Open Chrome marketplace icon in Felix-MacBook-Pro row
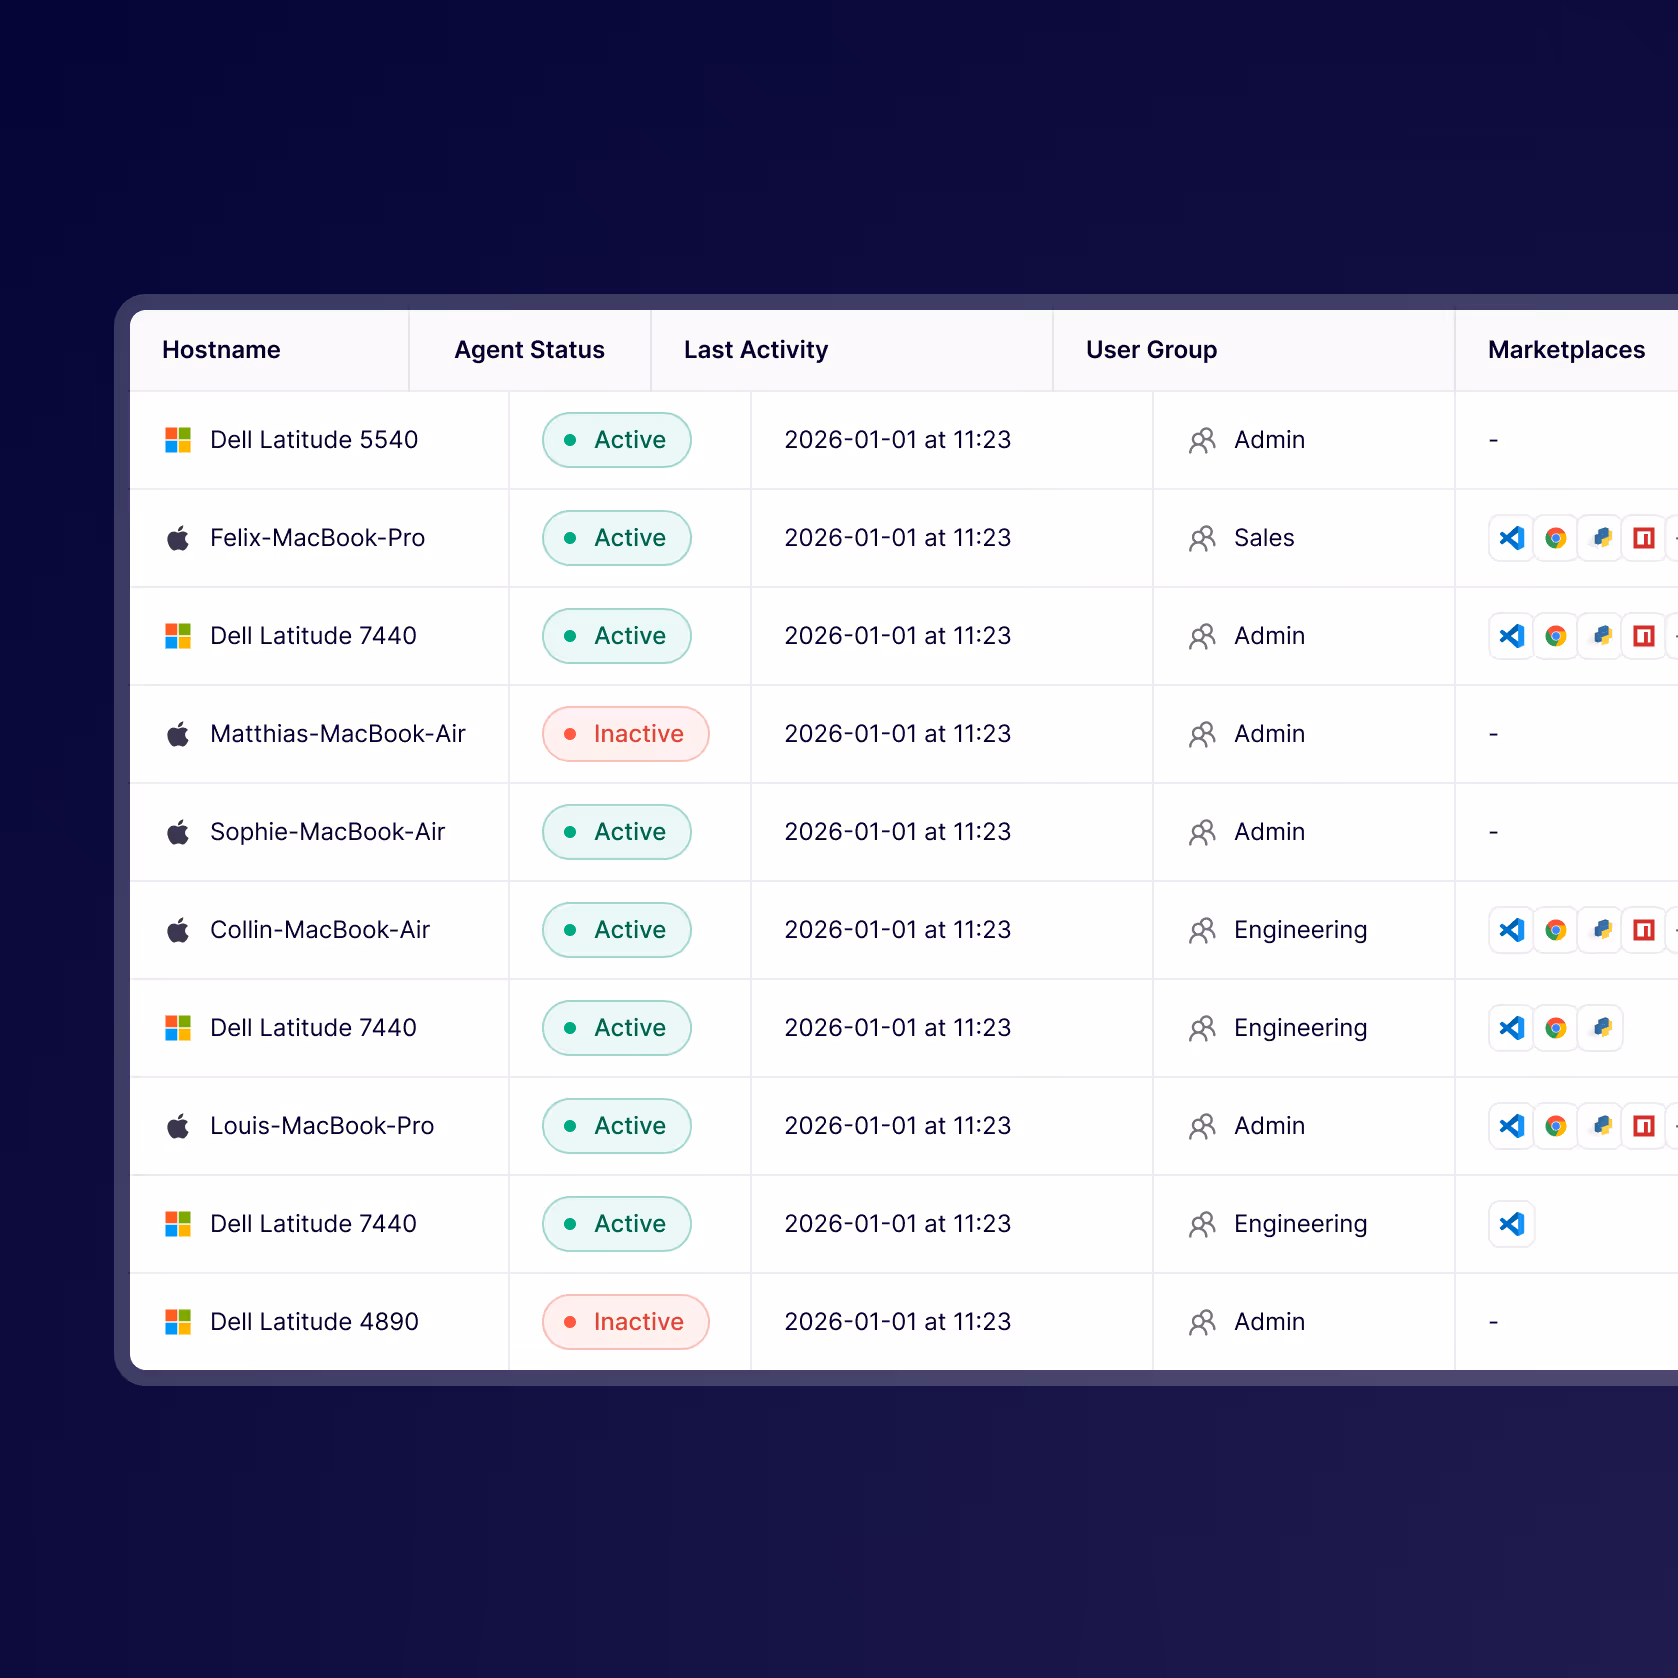The height and width of the screenshot is (1678, 1678). pos(1556,538)
